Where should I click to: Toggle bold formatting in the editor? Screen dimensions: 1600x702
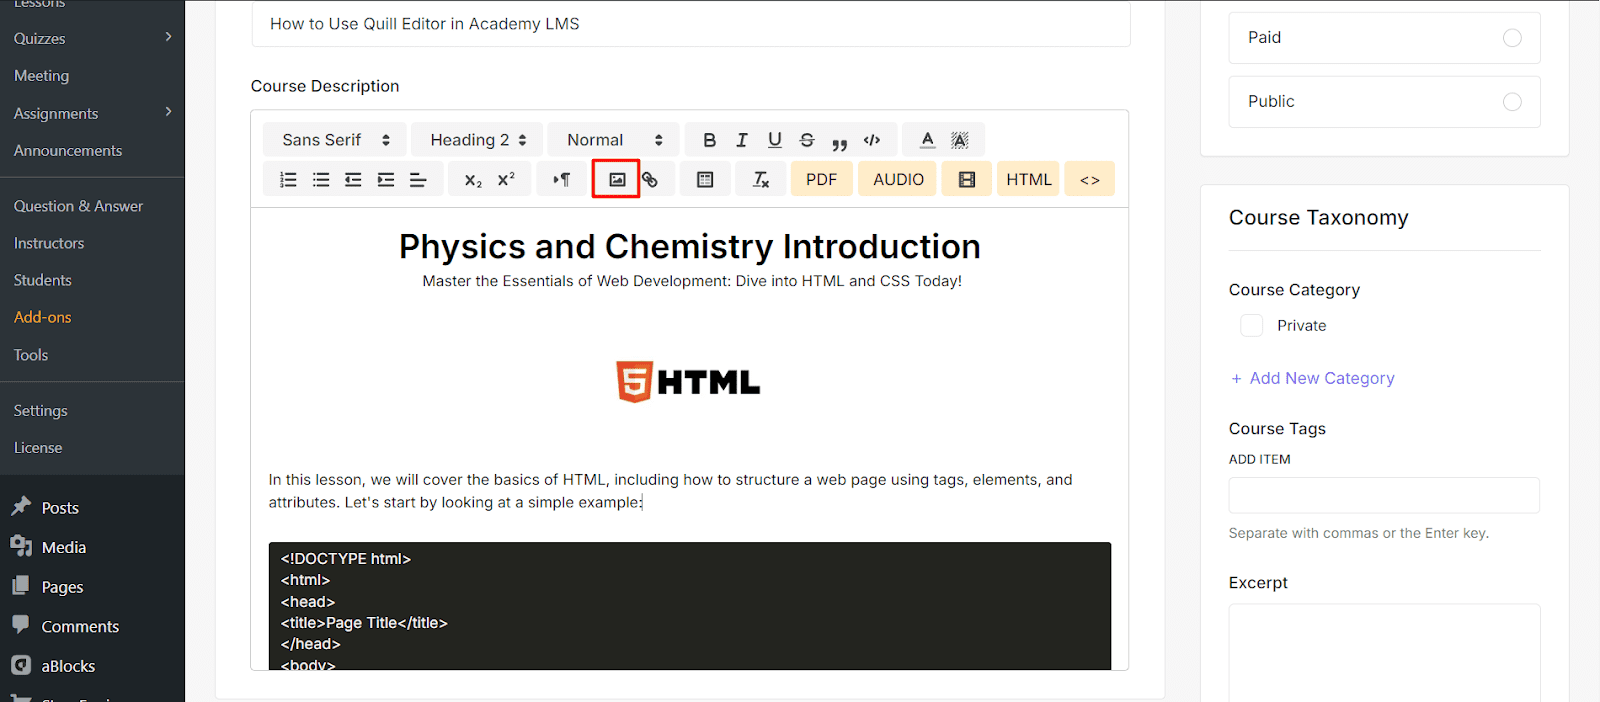tap(709, 140)
